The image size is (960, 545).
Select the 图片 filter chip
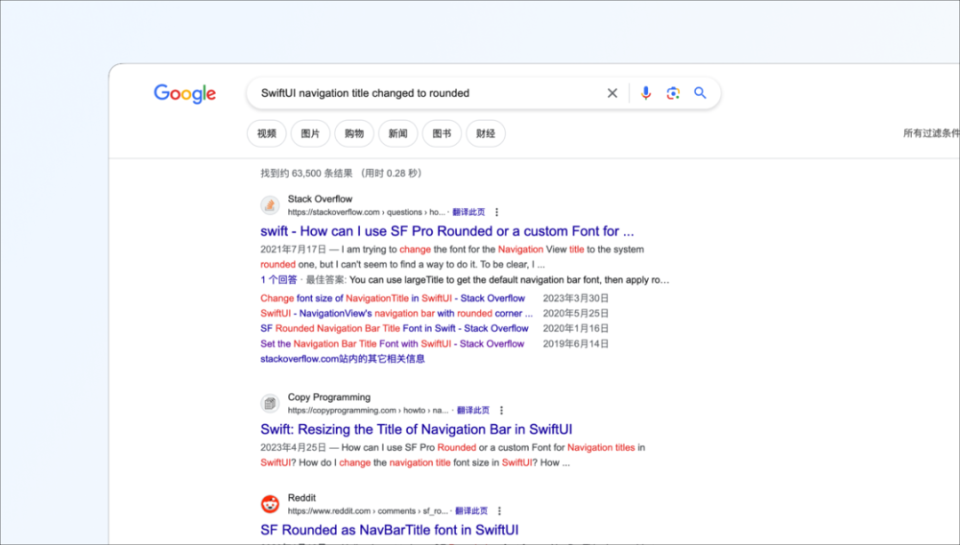pyautogui.click(x=310, y=133)
